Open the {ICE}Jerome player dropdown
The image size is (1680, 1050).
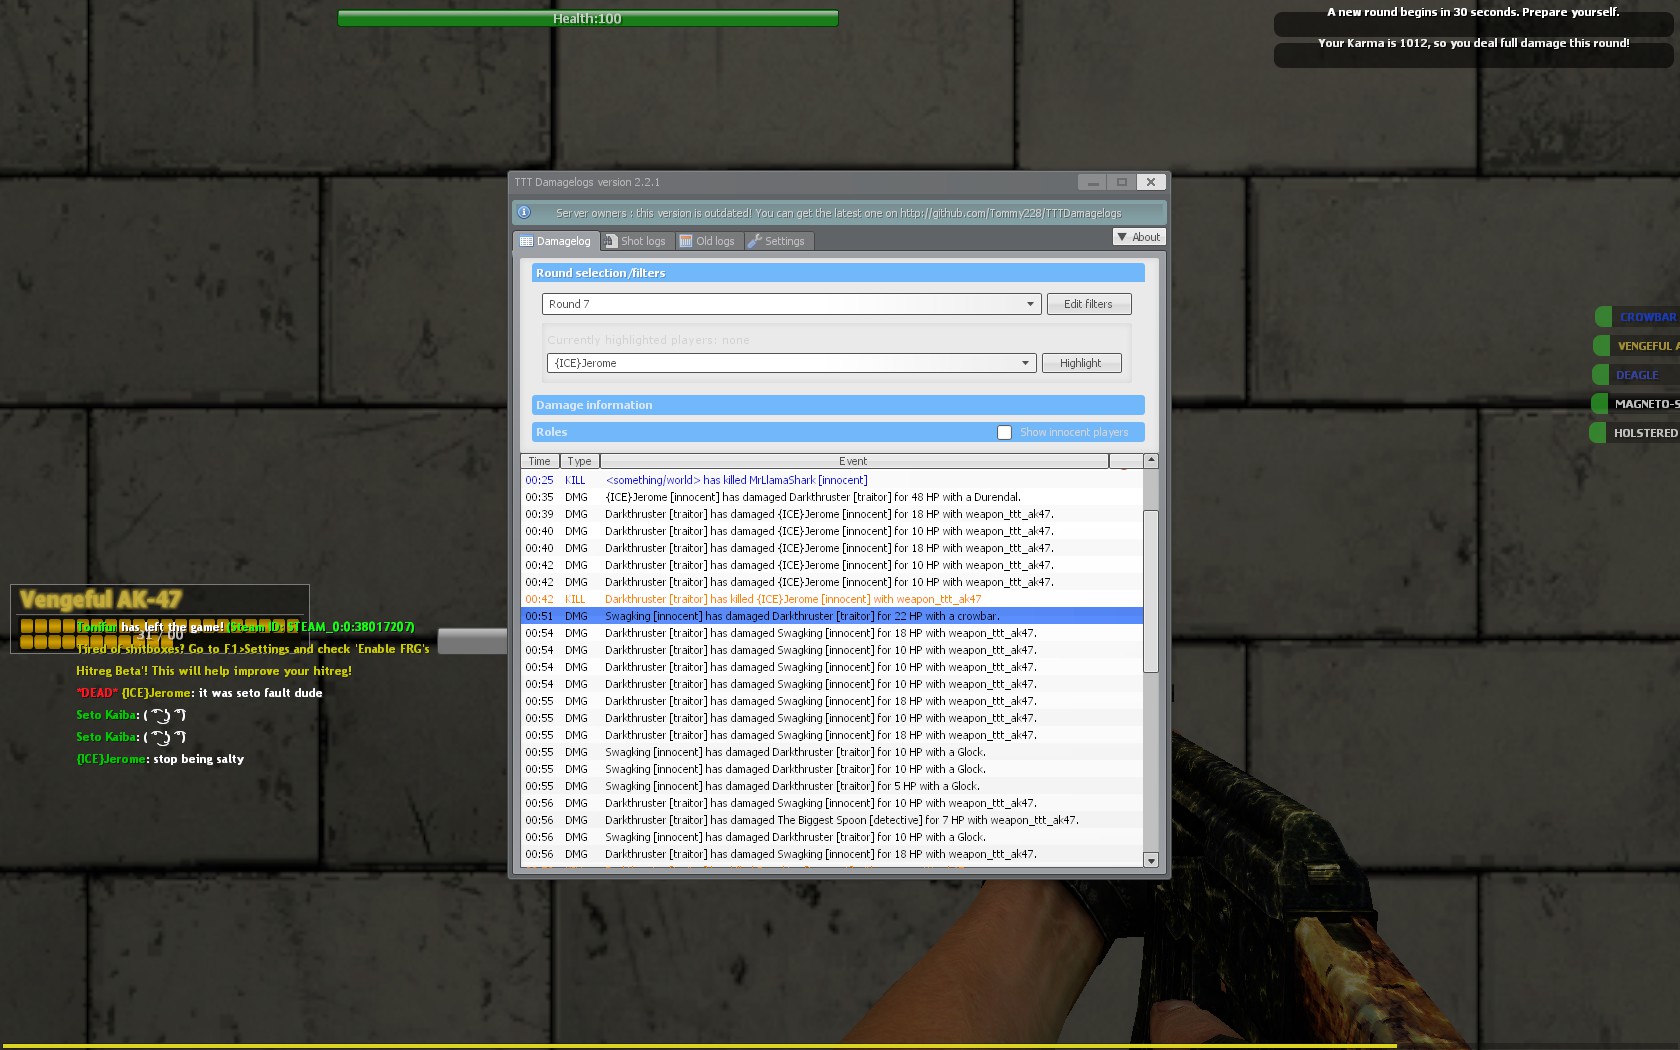[1025, 363]
